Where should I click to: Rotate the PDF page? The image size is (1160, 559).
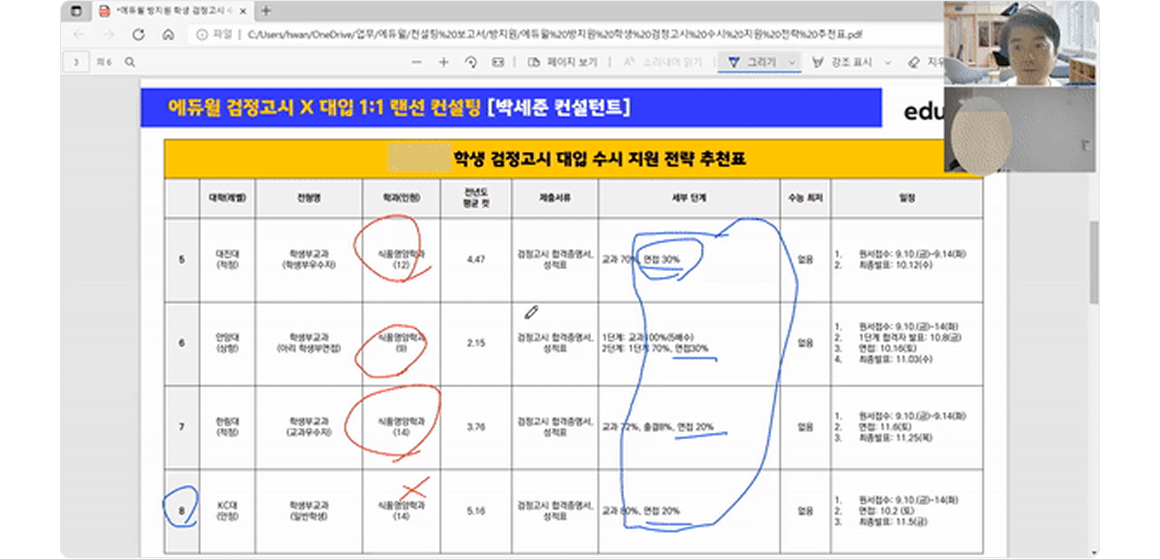(x=471, y=62)
